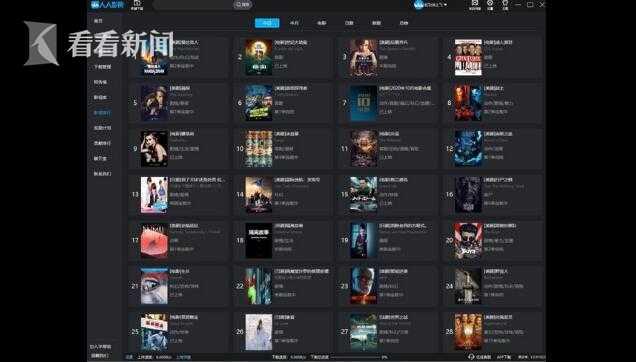Click the gear-style settings icon in title bar
This screenshot has width=636, height=362.
[x=490, y=4]
